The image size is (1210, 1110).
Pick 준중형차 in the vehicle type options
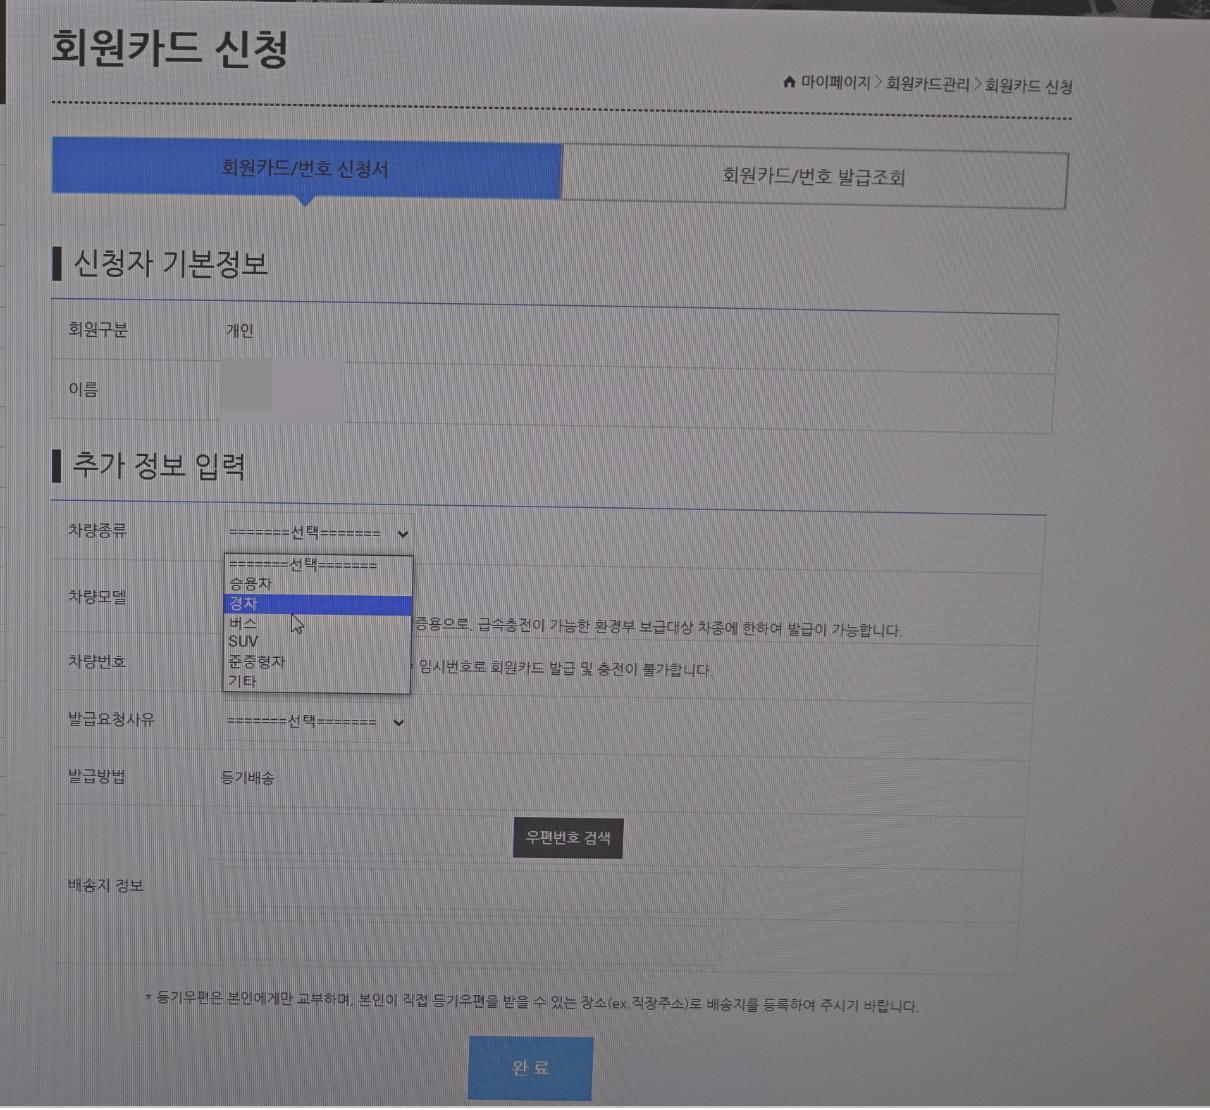300,661
